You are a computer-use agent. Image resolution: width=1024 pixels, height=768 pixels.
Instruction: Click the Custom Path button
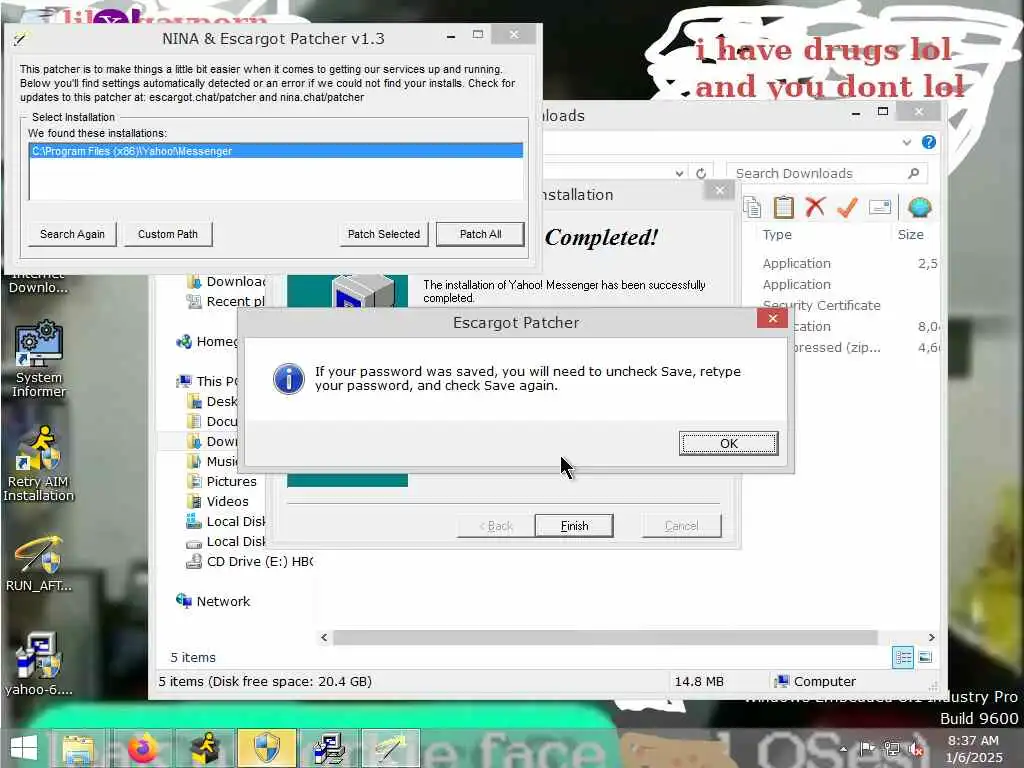coord(168,234)
